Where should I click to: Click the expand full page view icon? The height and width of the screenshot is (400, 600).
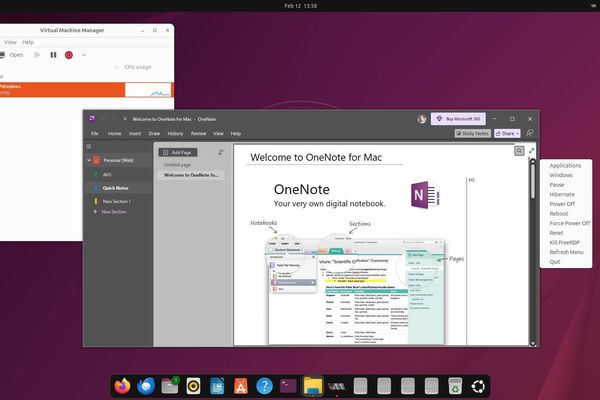pos(532,151)
